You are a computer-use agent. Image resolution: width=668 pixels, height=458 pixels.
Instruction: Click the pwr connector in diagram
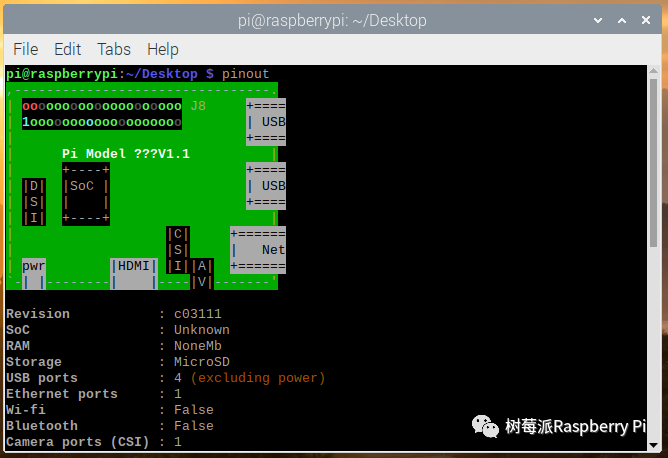tap(34, 266)
